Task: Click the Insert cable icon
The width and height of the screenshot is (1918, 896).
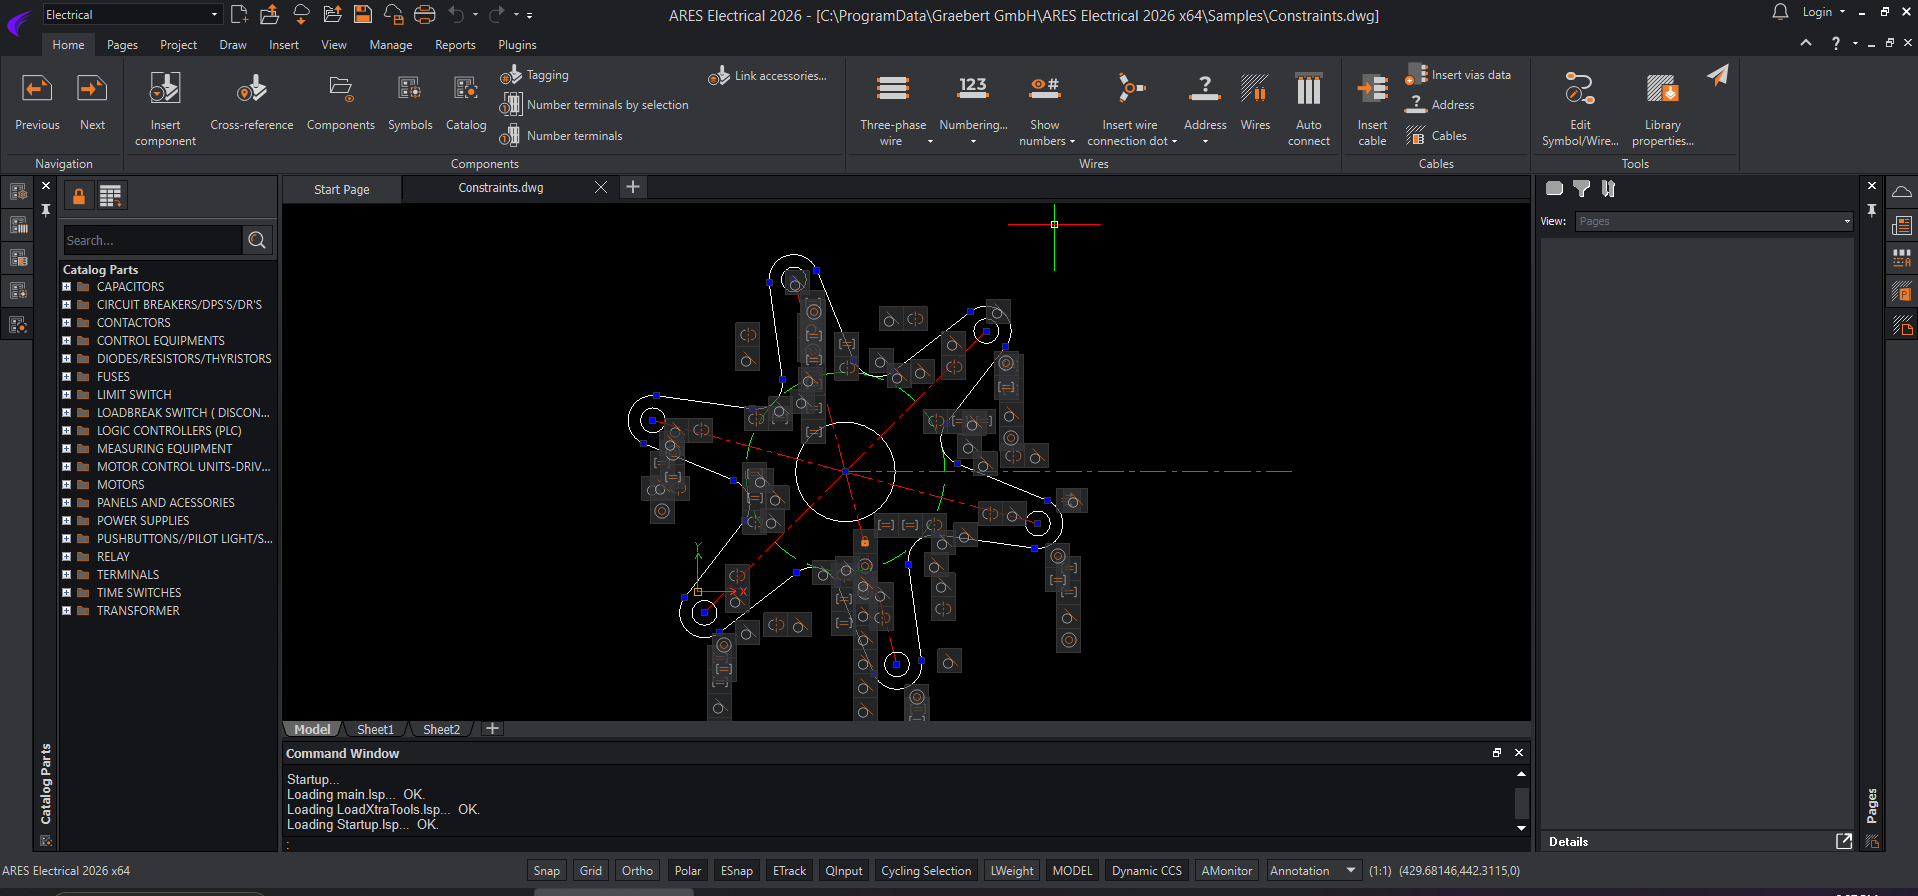Action: [x=1372, y=90]
